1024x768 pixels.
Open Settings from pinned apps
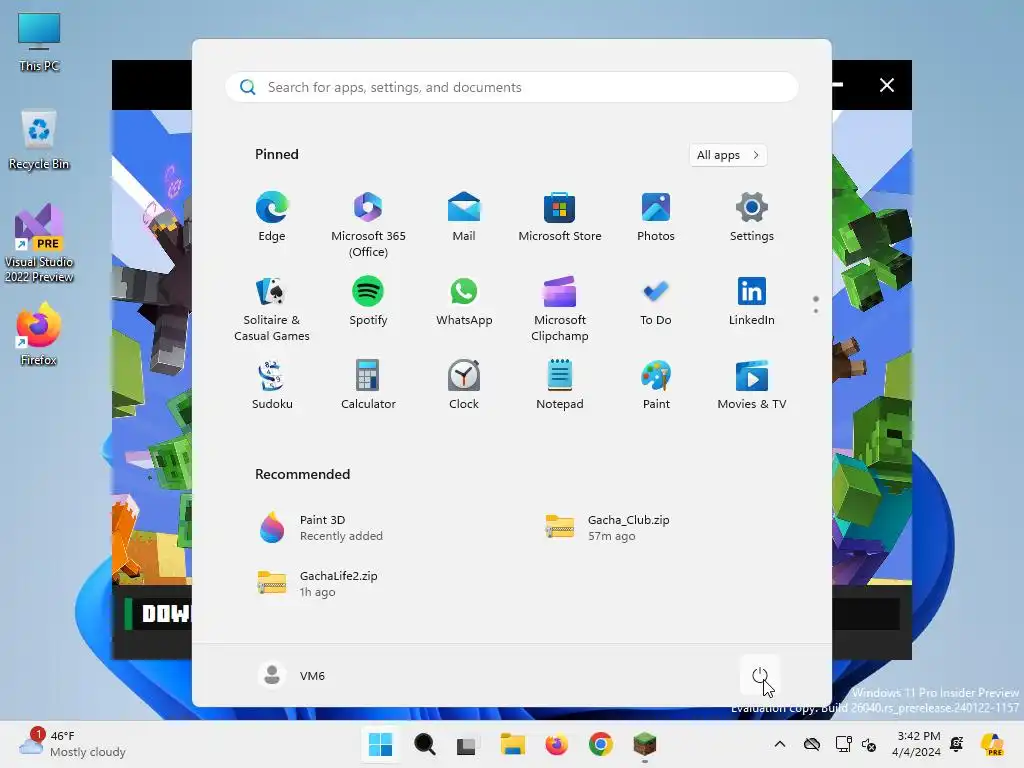pos(752,217)
